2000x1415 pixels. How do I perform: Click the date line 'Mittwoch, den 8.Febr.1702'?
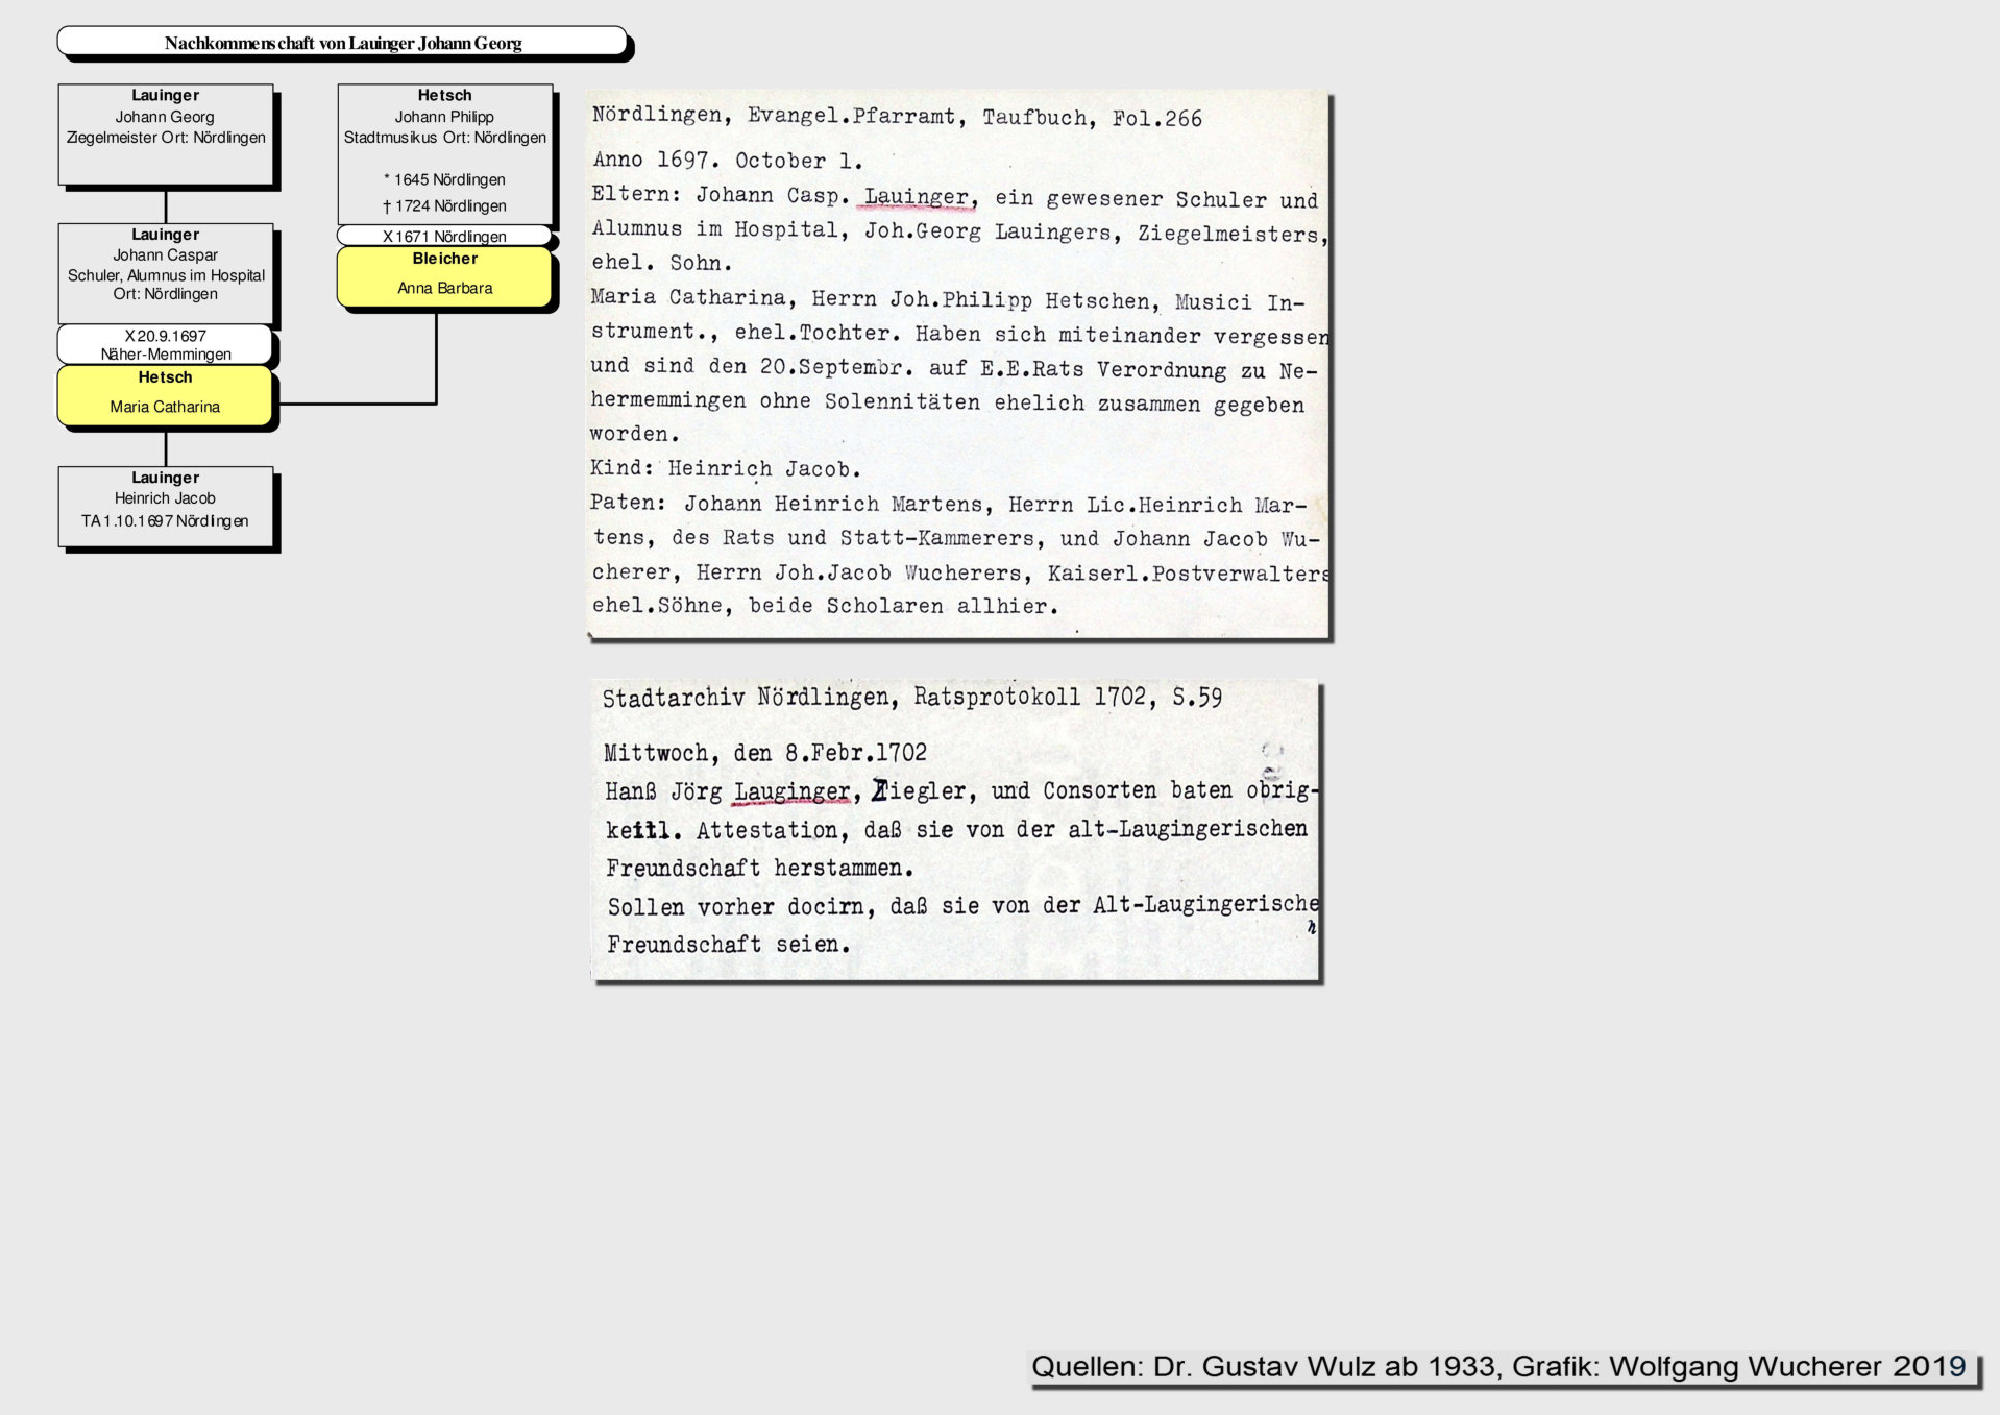(x=765, y=753)
